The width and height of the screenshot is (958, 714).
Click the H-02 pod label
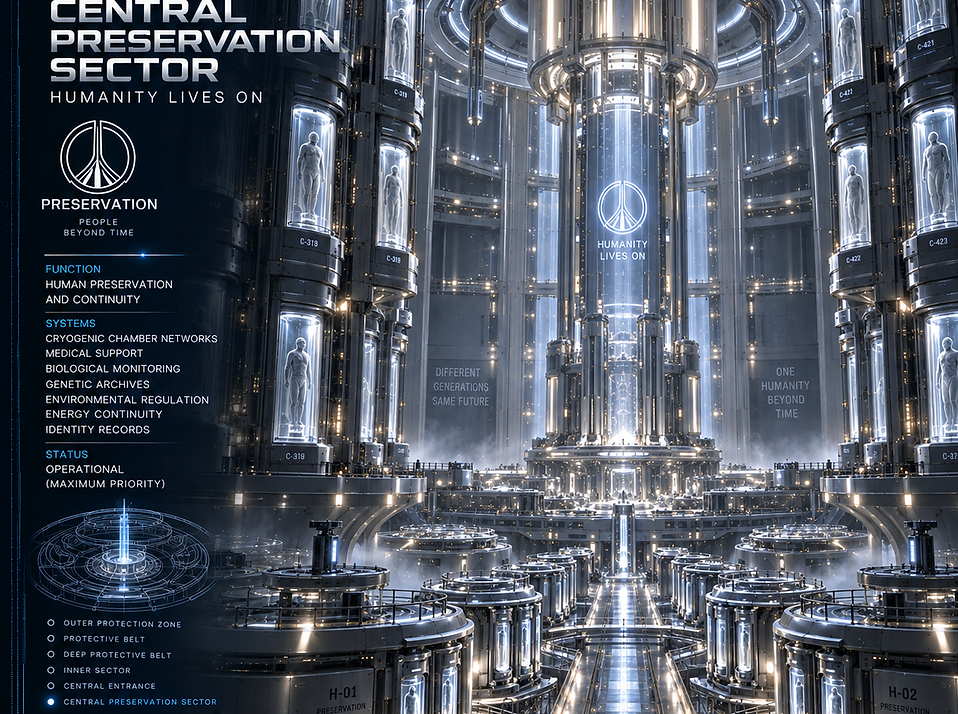(902, 693)
